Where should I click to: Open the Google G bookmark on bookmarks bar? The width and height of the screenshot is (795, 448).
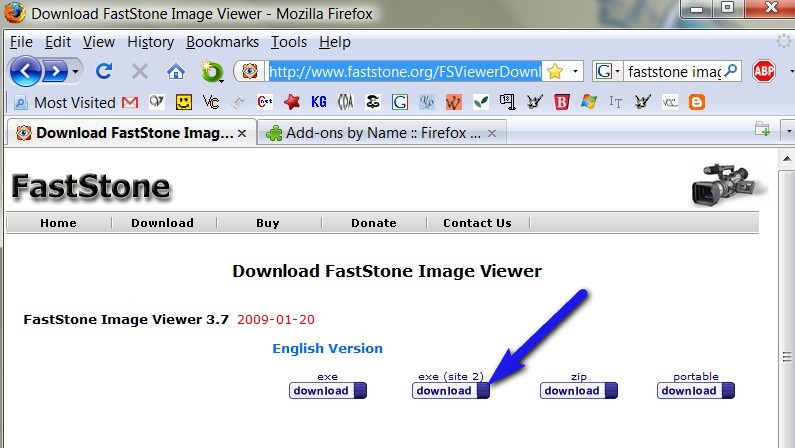400,102
